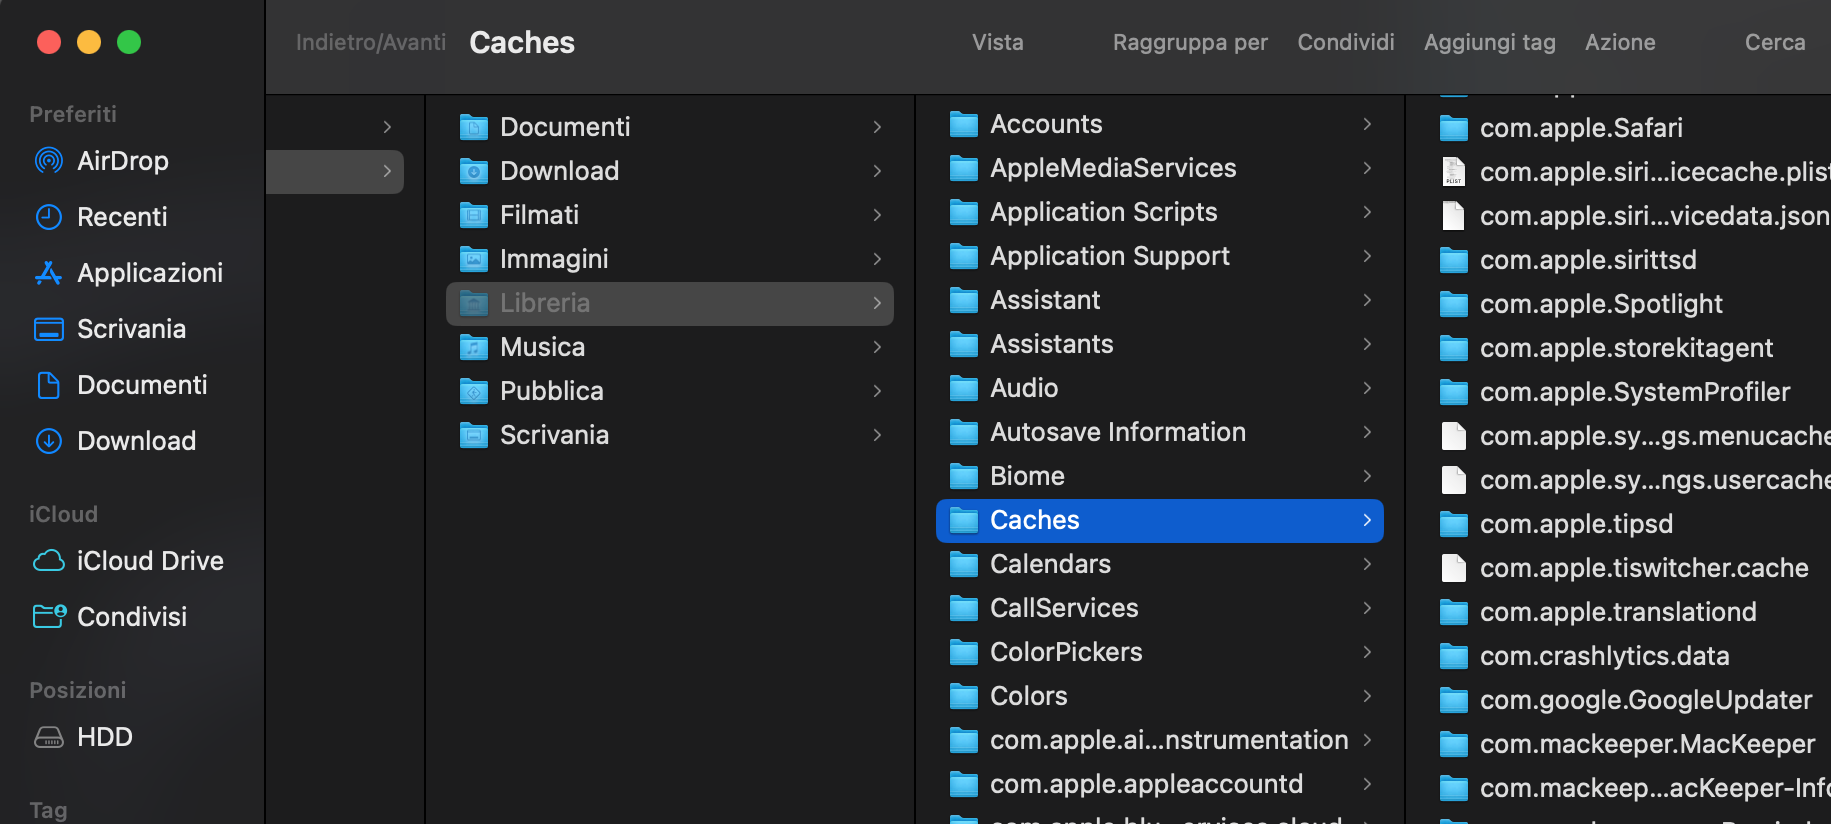Click the Filmati folder icon

473,215
